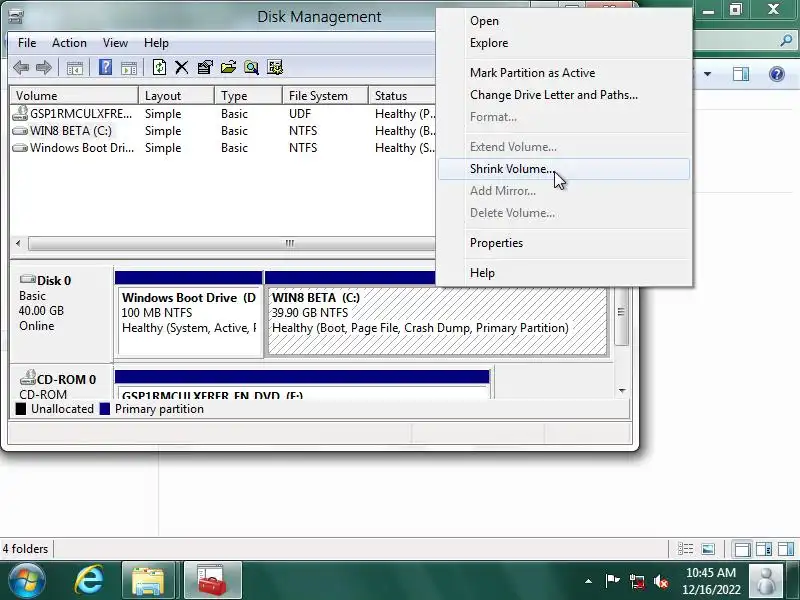Click the muted speaker tray icon
800x600 pixels.
(661, 581)
